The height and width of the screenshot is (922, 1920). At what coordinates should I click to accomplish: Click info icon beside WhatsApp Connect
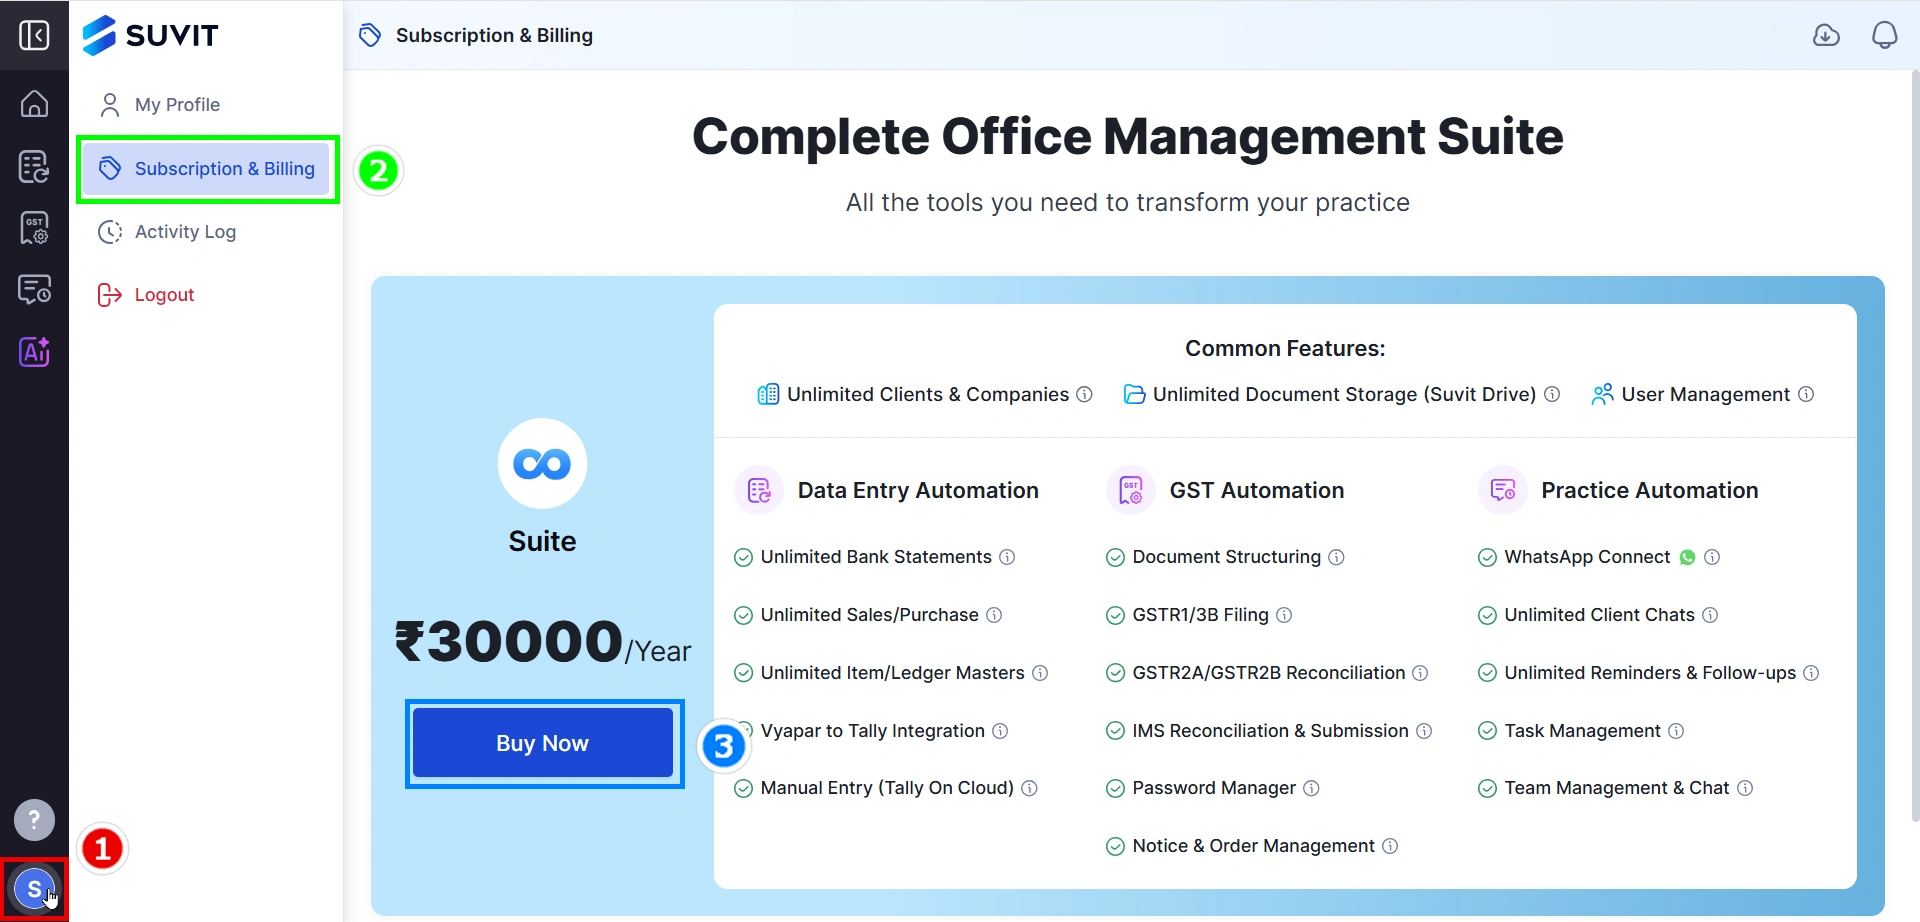pos(1712,557)
